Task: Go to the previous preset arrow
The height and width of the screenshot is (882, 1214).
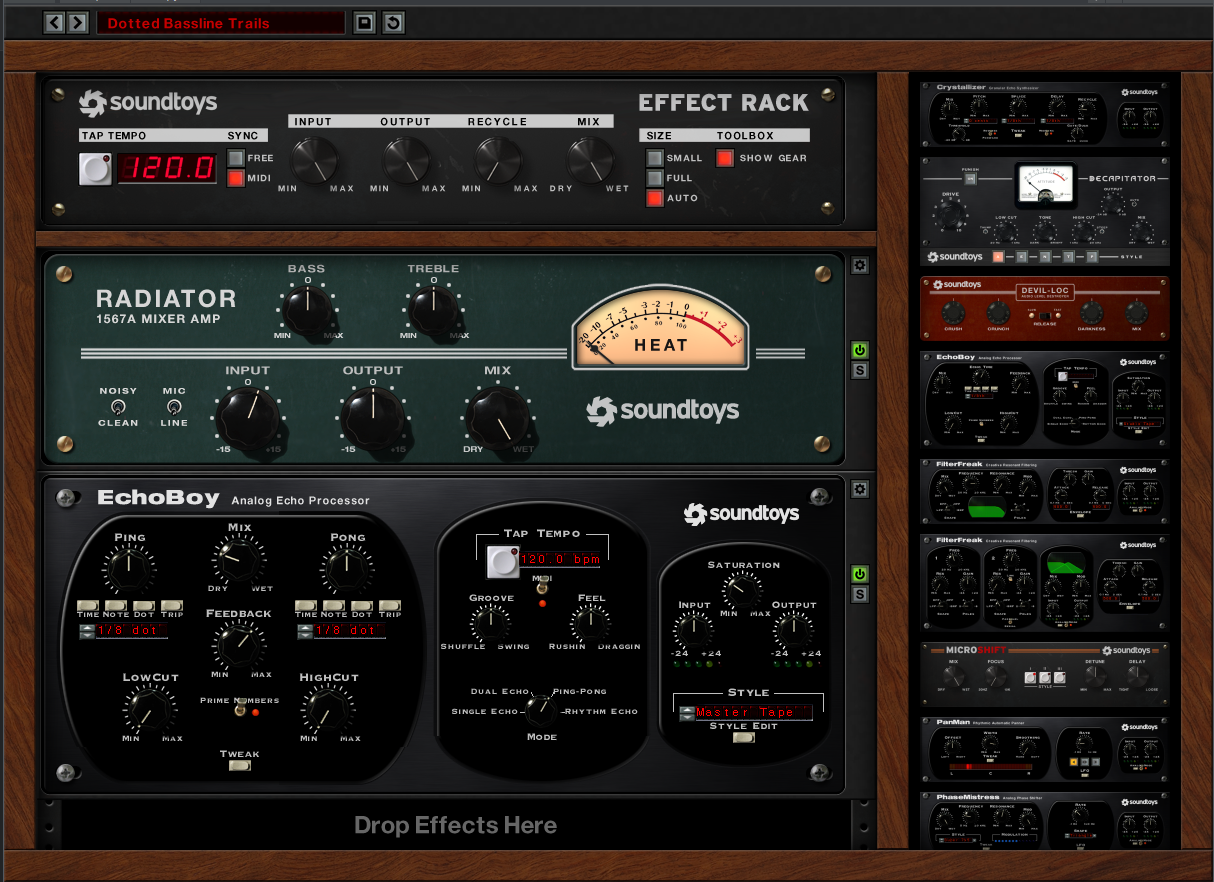Action: click(55, 22)
